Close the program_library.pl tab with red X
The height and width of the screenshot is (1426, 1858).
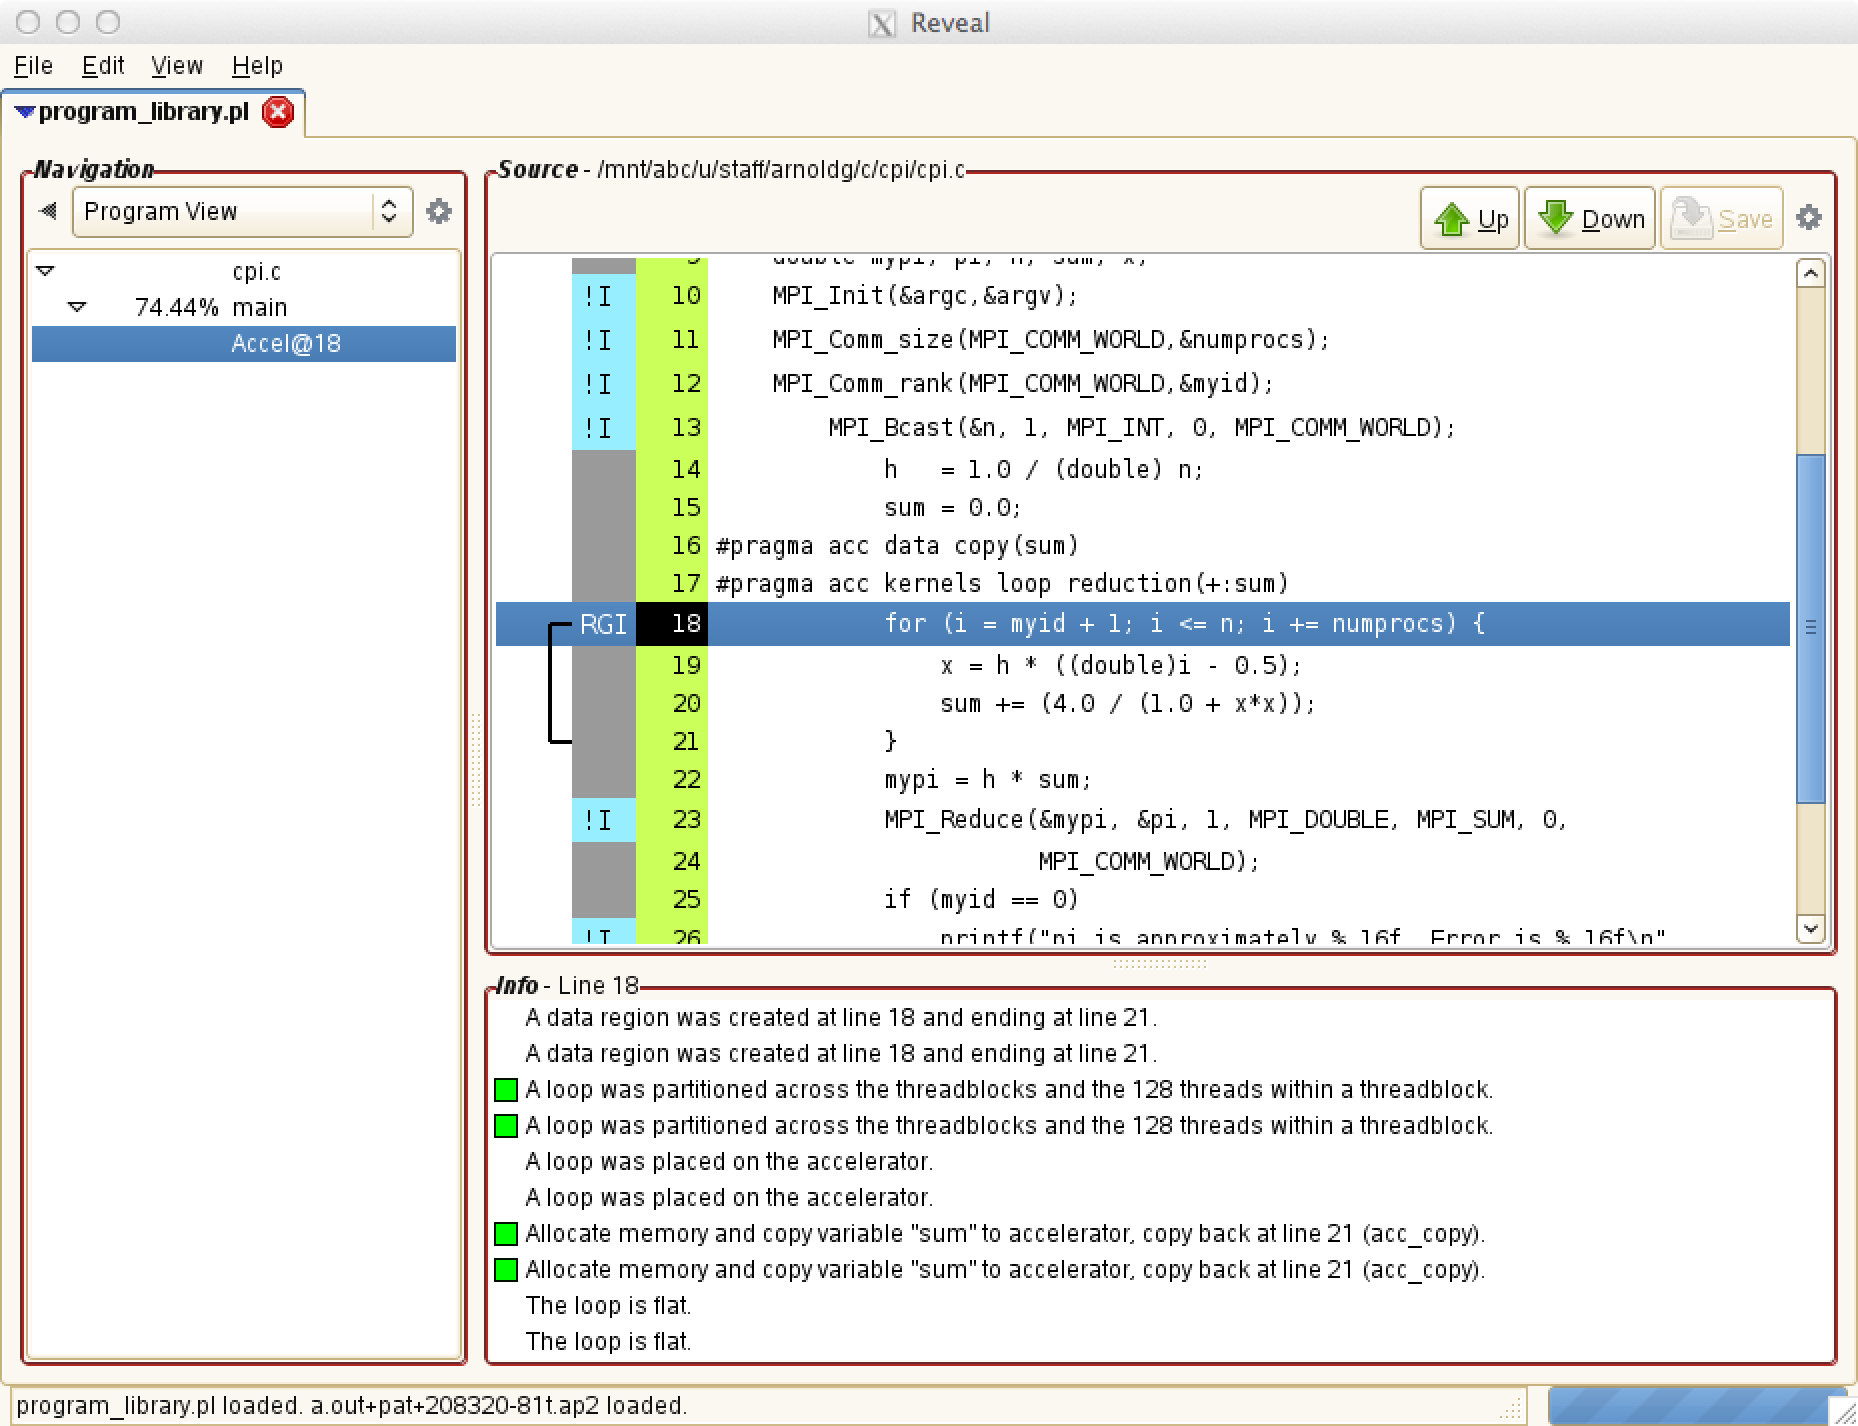(x=278, y=112)
